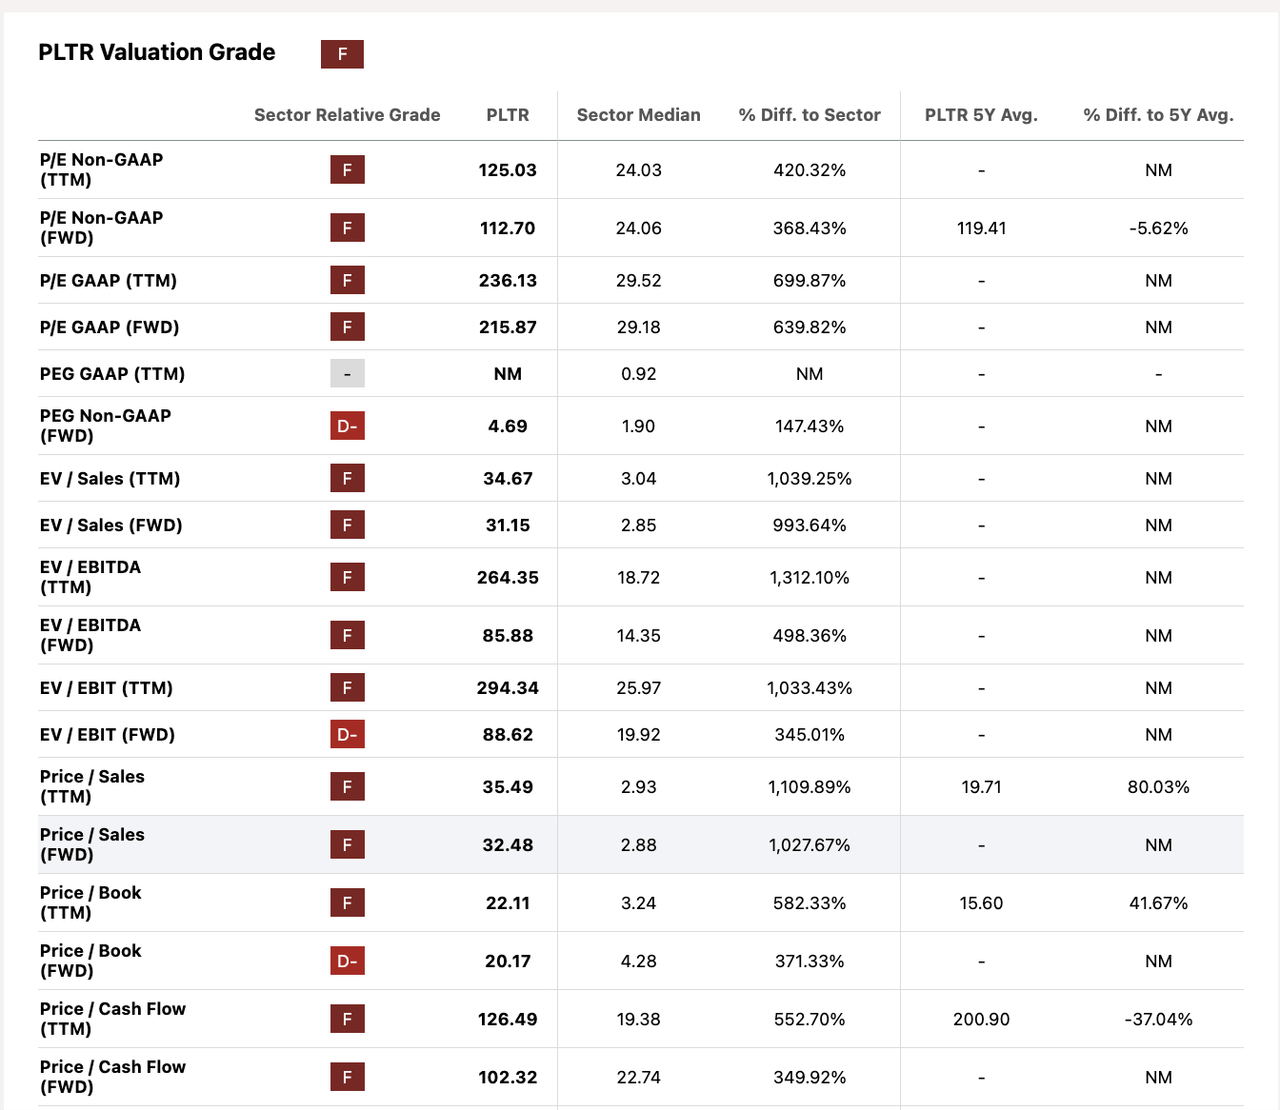Select the PLTR value 125.03
Screen dimensions: 1280x1110
pos(508,170)
